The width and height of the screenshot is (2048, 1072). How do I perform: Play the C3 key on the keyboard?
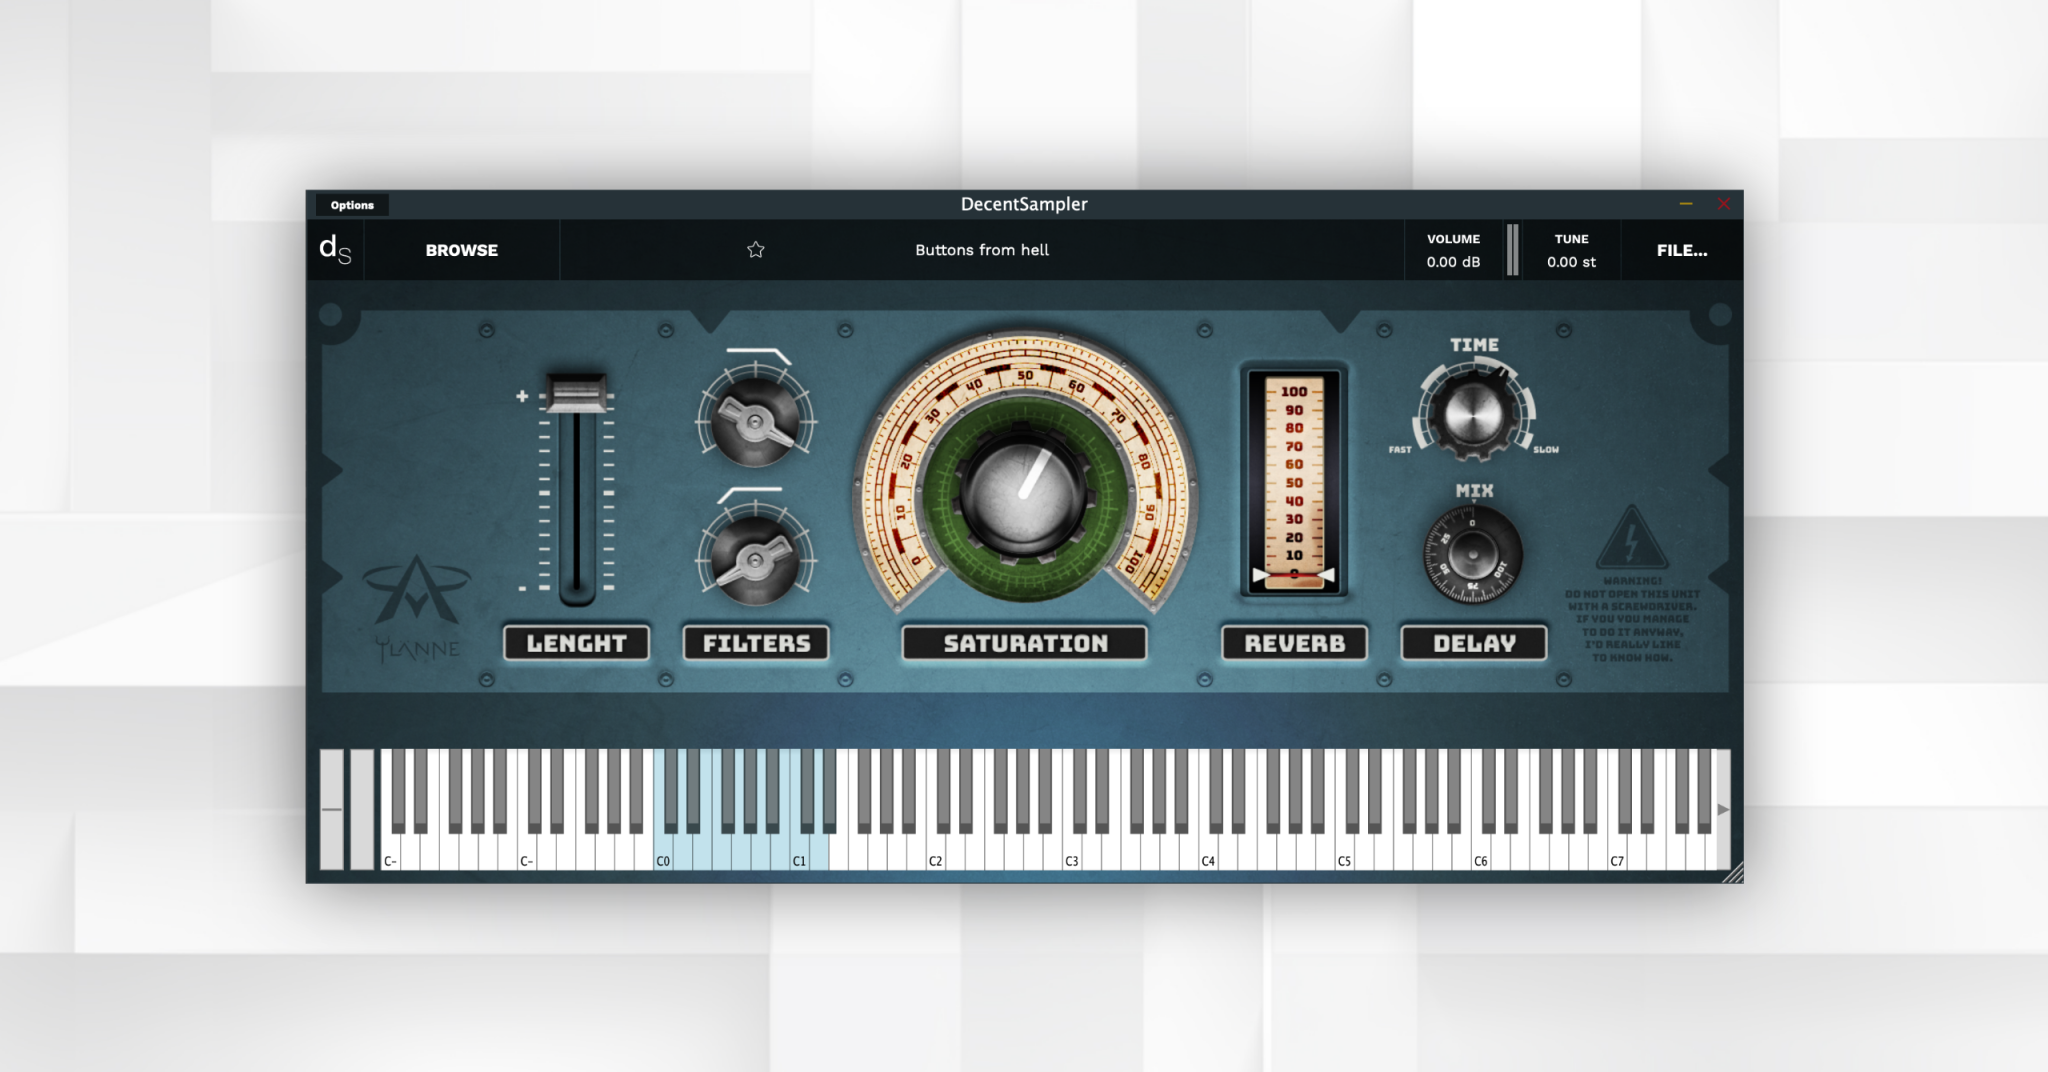(1072, 852)
